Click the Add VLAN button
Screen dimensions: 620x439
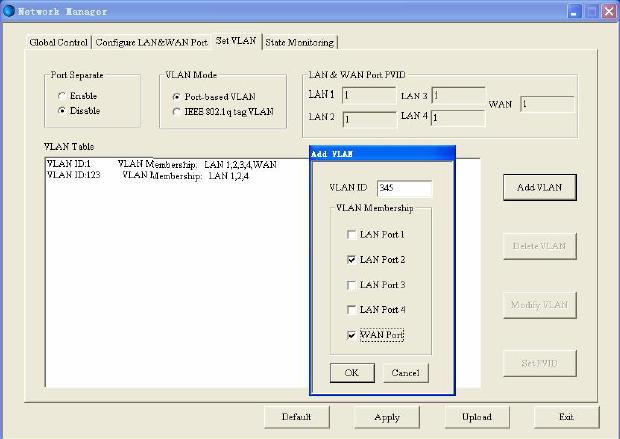coord(540,187)
